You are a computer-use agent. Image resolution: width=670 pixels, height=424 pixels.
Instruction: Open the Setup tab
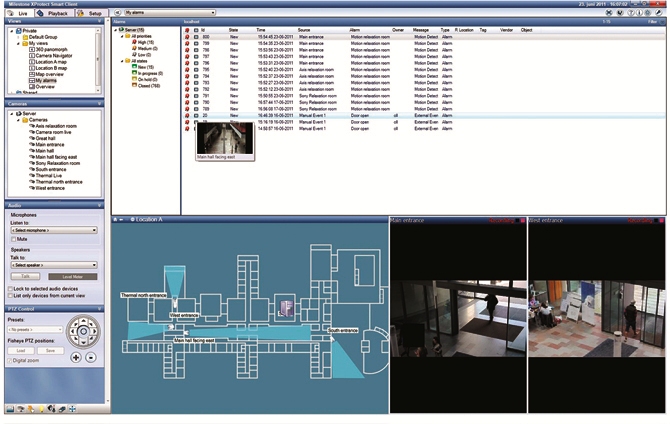(x=90, y=13)
